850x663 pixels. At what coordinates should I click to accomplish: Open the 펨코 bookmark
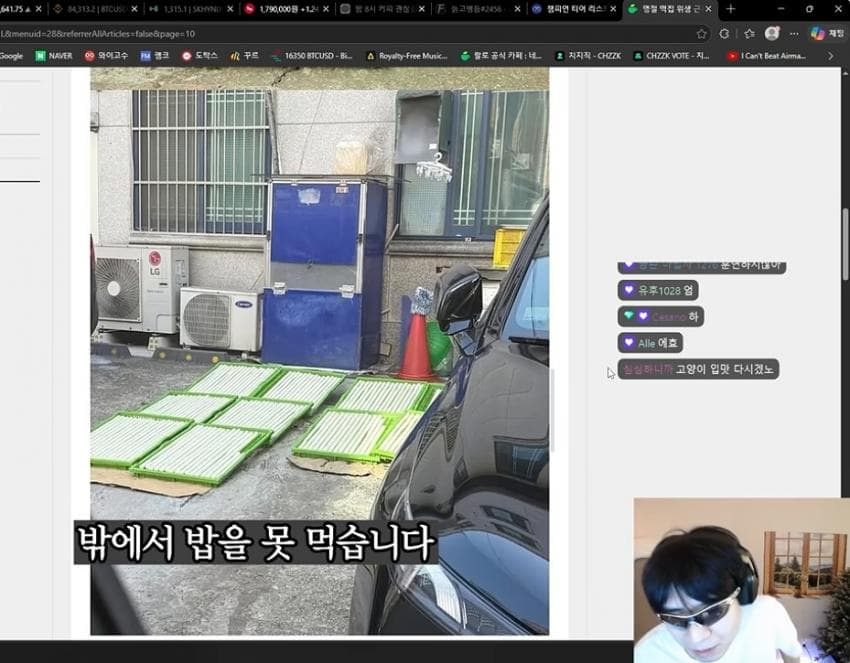click(155, 56)
